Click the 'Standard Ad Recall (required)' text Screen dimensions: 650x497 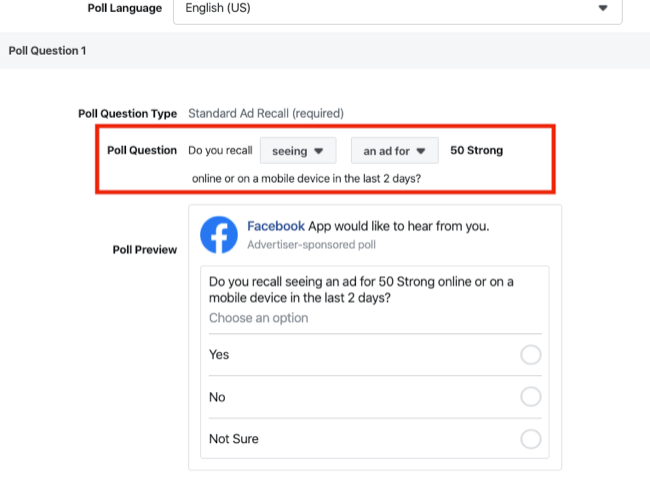point(266,114)
